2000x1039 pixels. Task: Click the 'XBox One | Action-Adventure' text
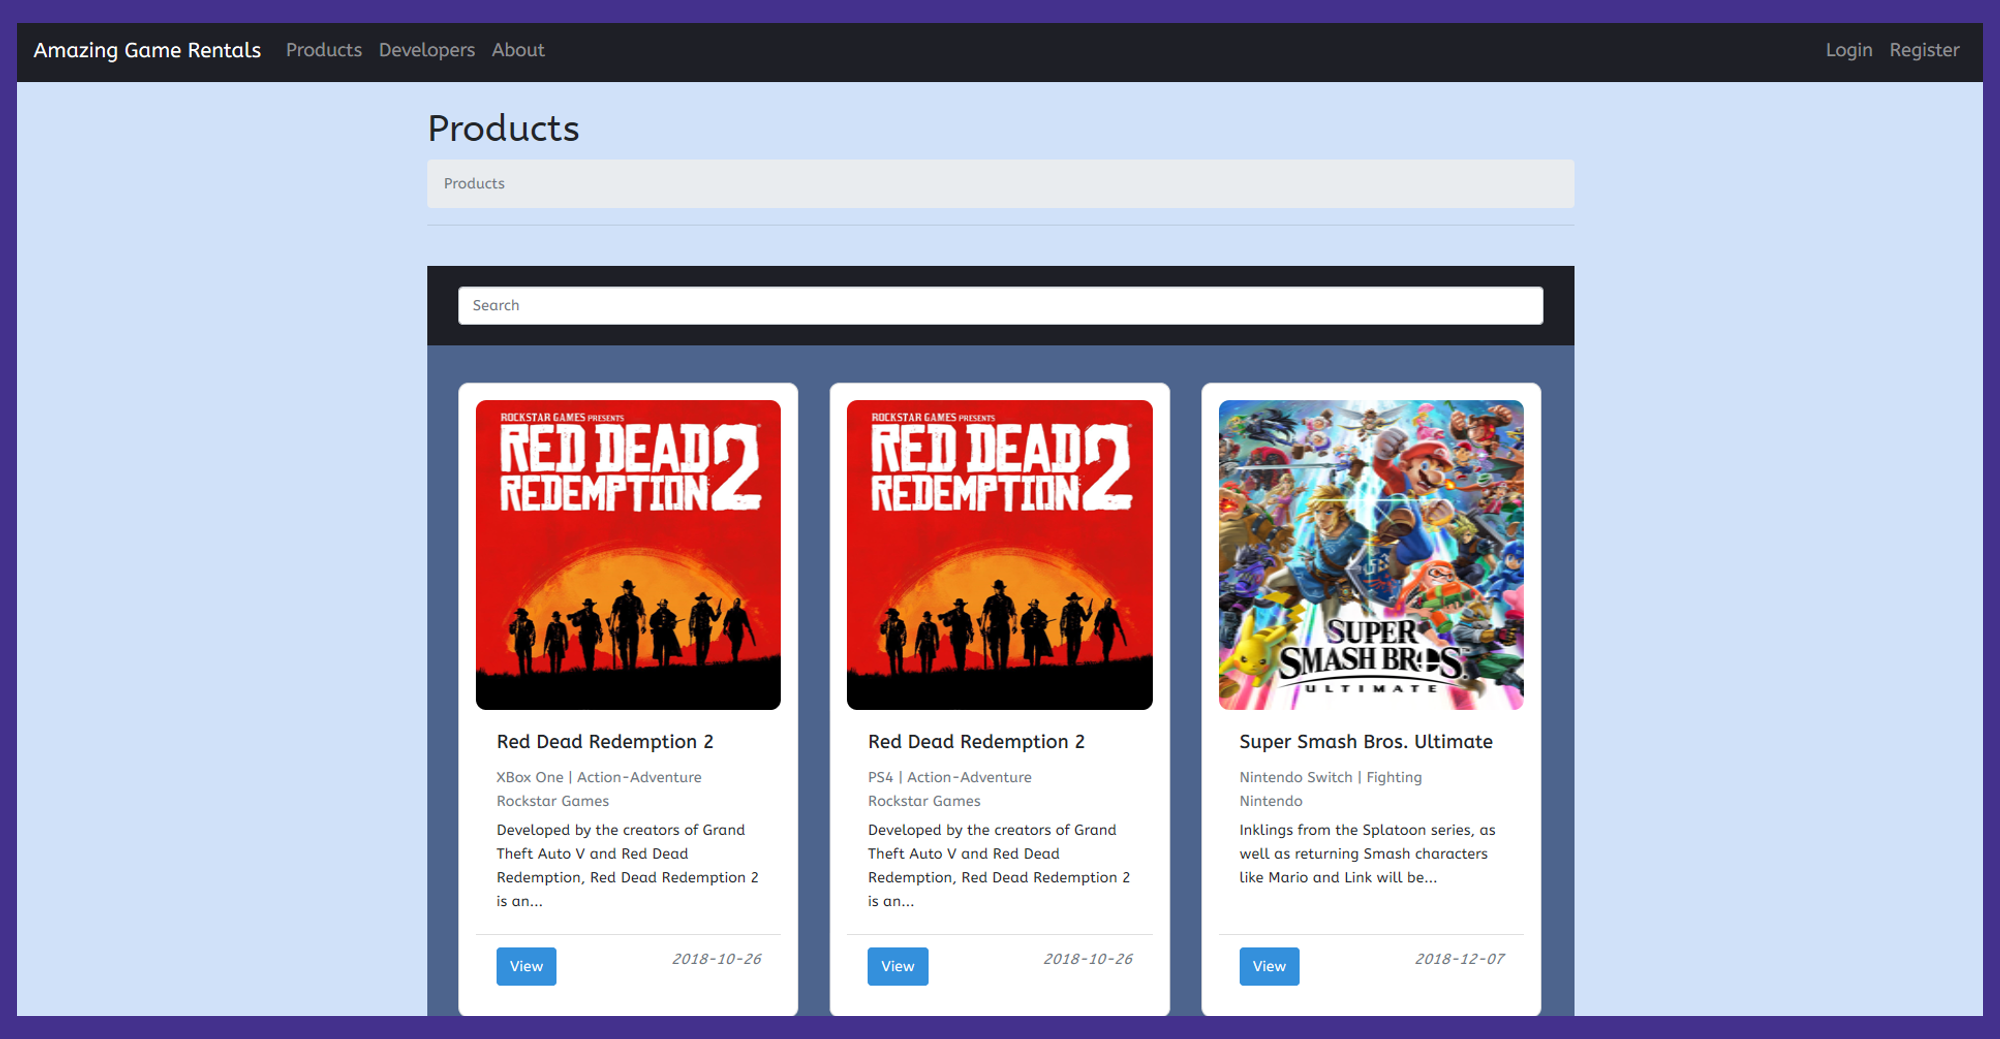[599, 778]
